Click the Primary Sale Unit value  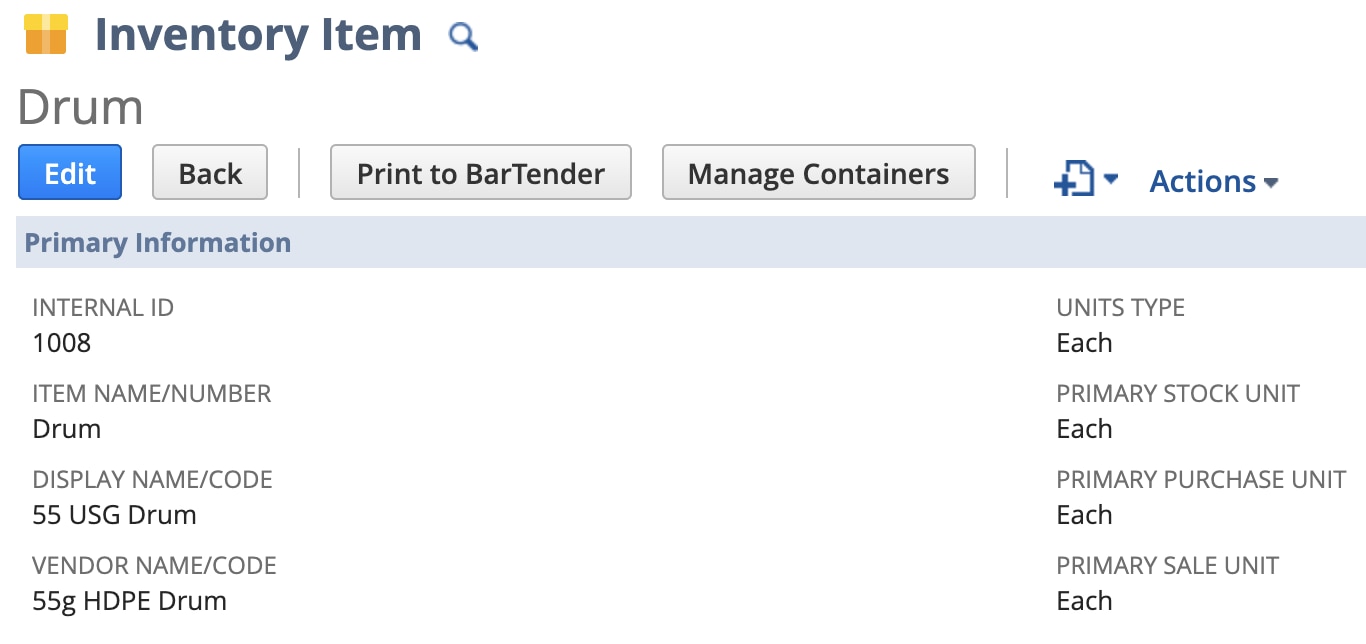pos(1084,601)
